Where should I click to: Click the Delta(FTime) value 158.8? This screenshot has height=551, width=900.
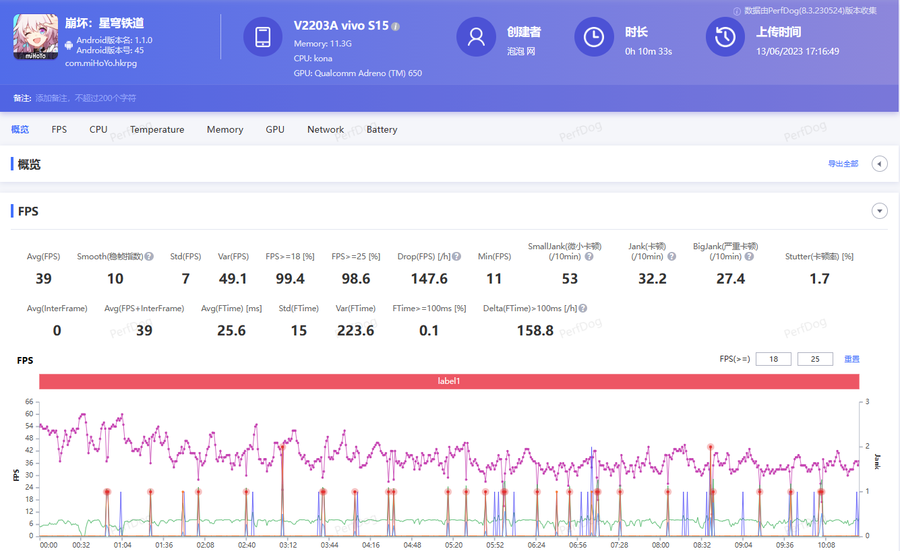click(535, 330)
